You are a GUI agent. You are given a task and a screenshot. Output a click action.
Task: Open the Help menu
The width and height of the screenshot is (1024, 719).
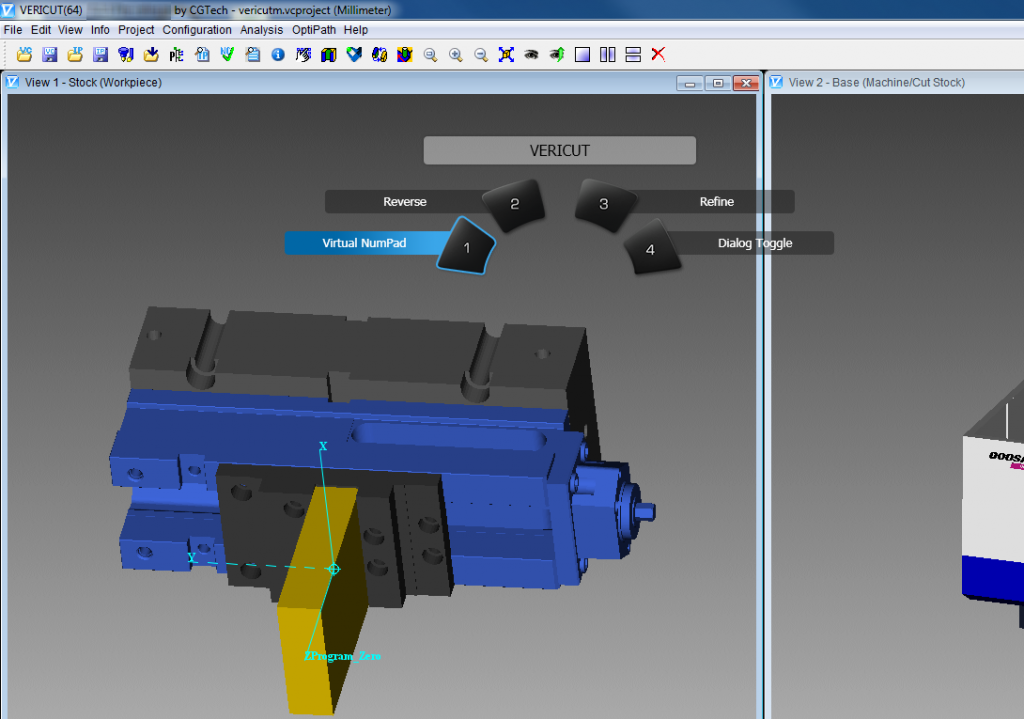[x=356, y=30]
